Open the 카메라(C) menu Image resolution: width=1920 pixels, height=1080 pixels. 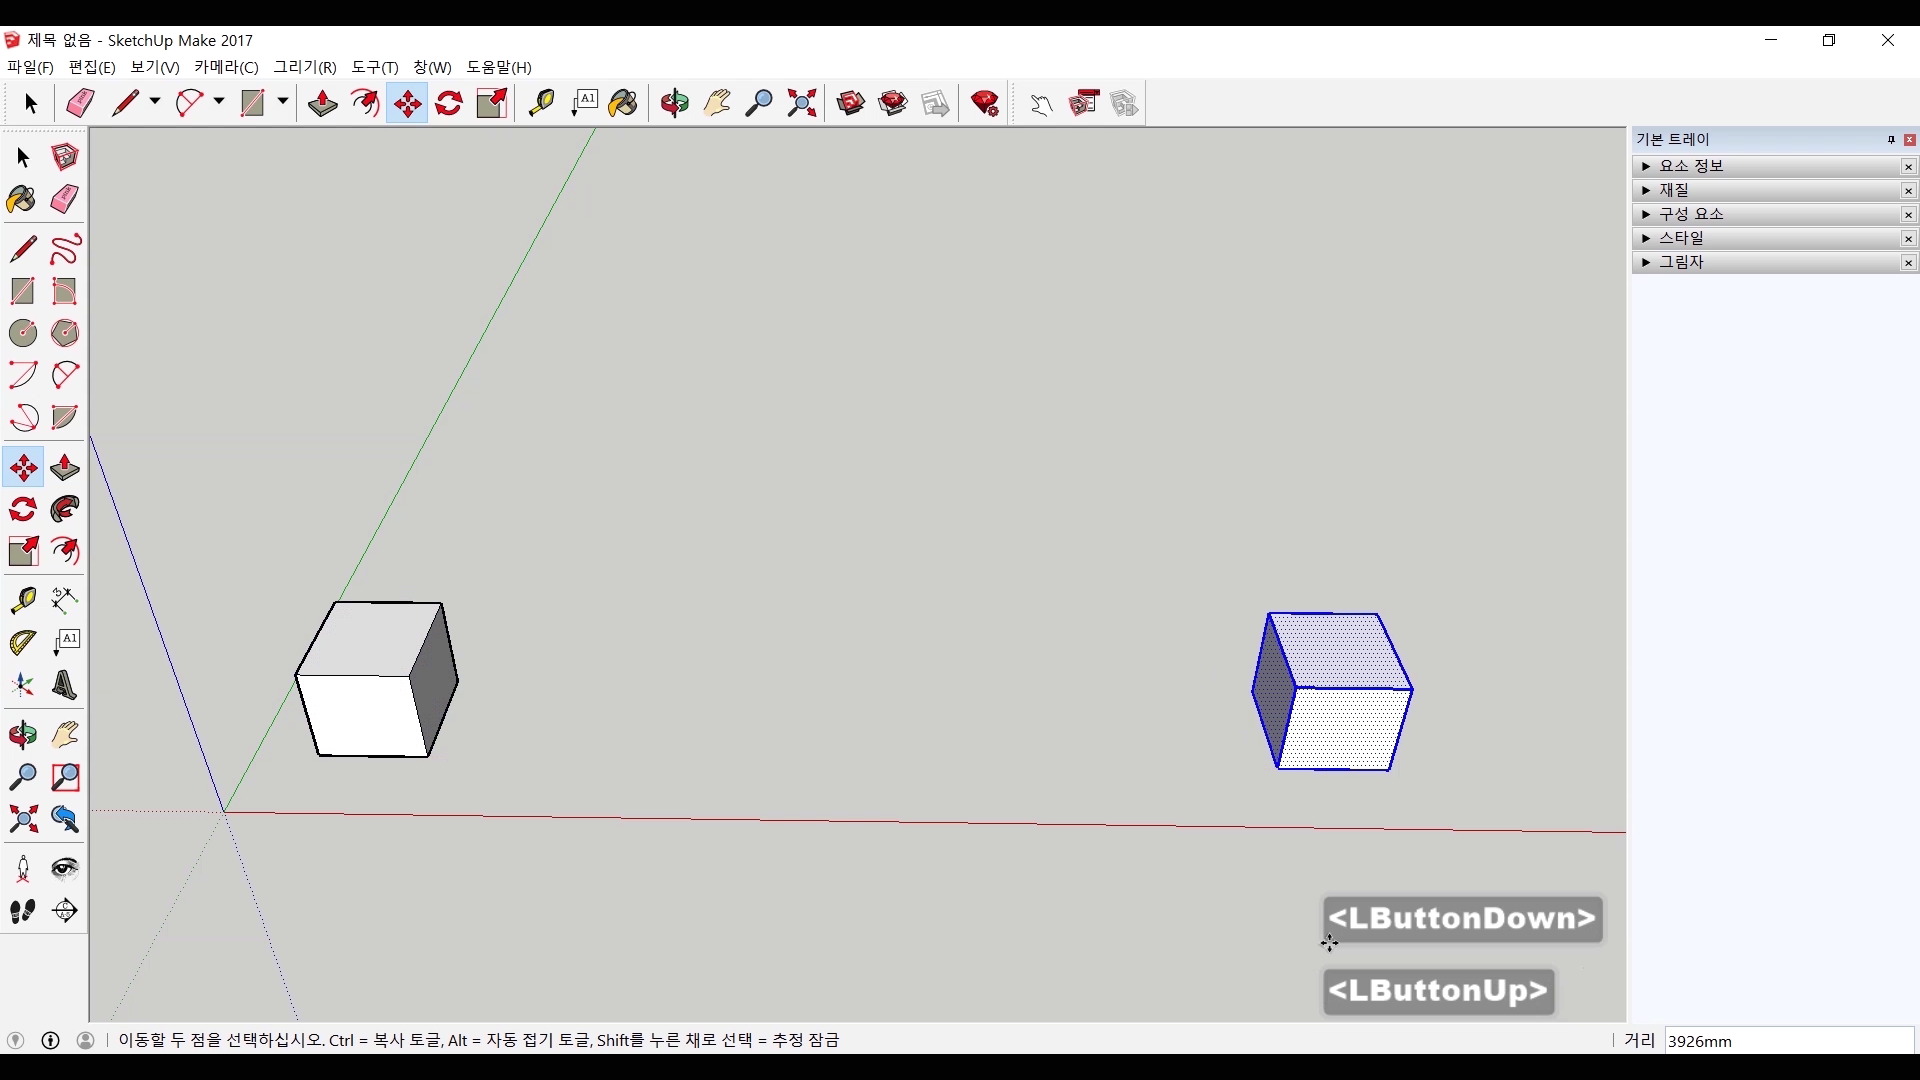click(x=226, y=67)
